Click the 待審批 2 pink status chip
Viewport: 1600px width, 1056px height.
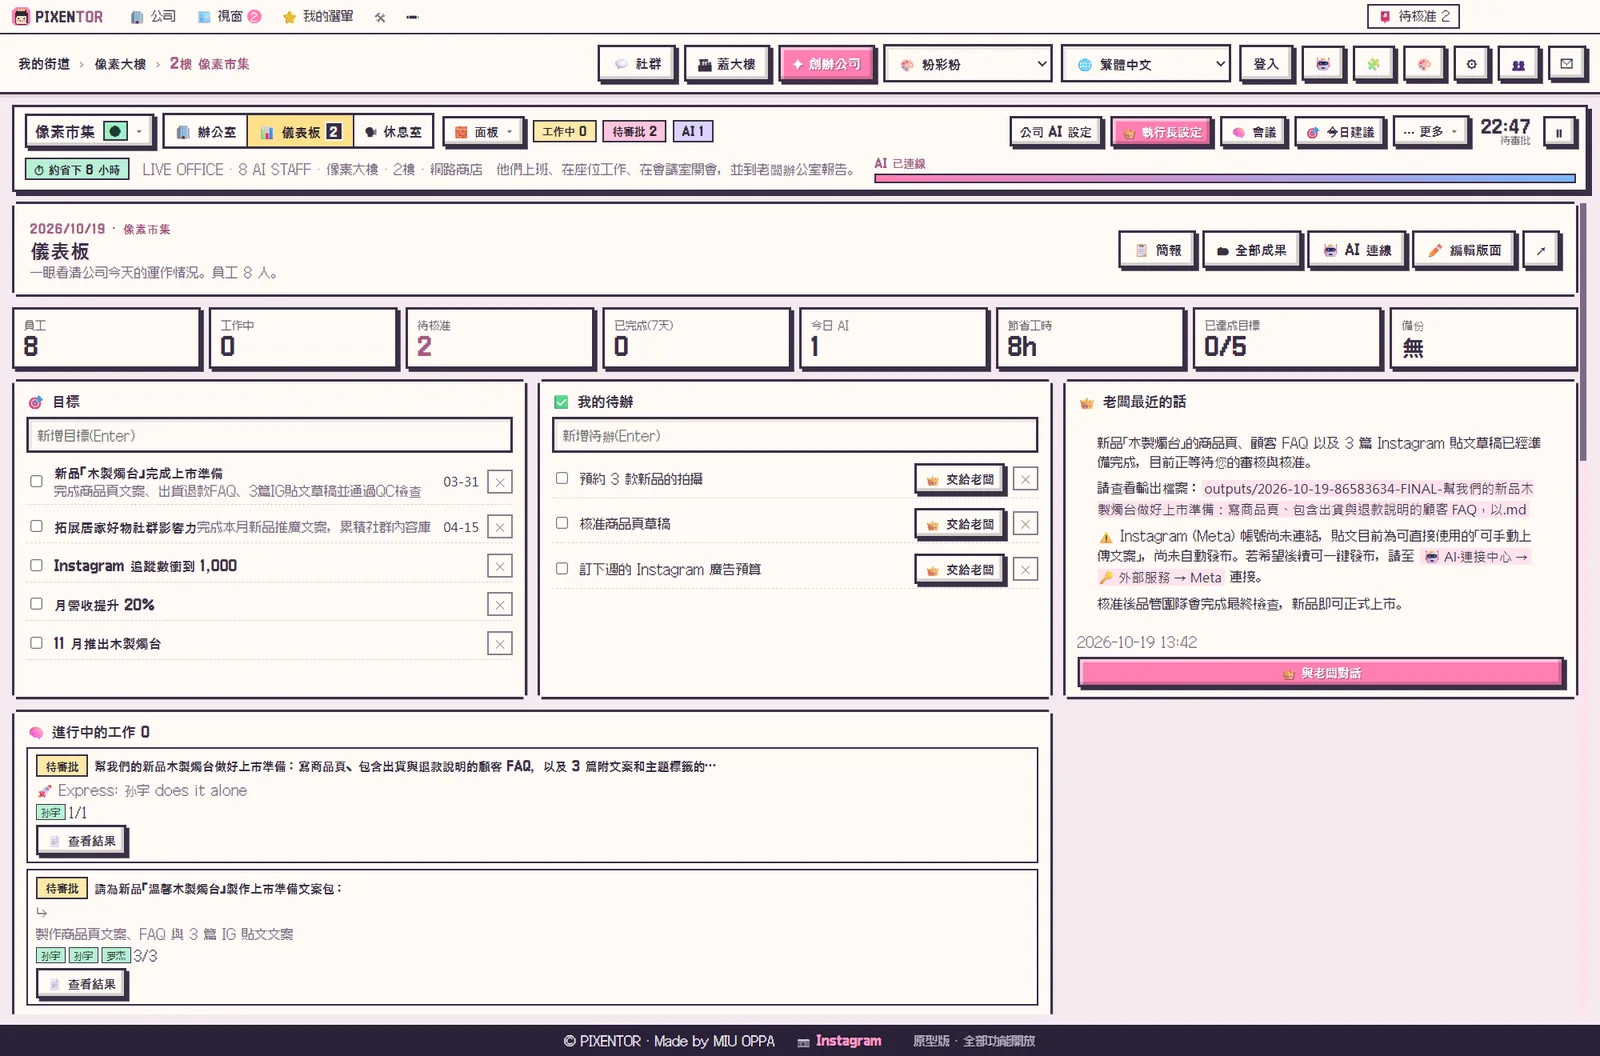tap(635, 131)
